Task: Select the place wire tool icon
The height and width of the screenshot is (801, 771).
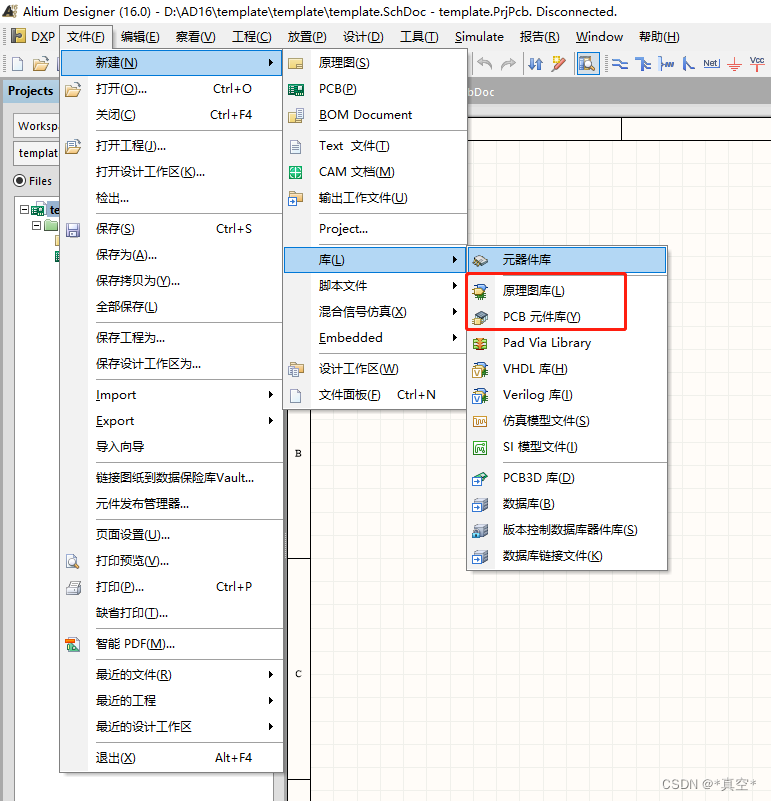Action: [620, 64]
